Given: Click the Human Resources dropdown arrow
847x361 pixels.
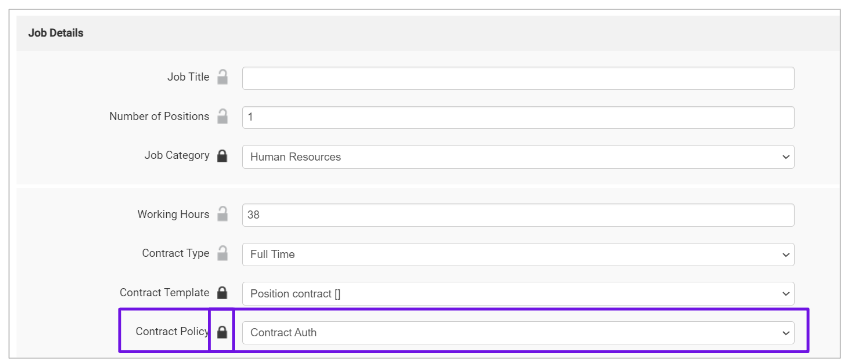Looking at the screenshot, I should point(785,157).
